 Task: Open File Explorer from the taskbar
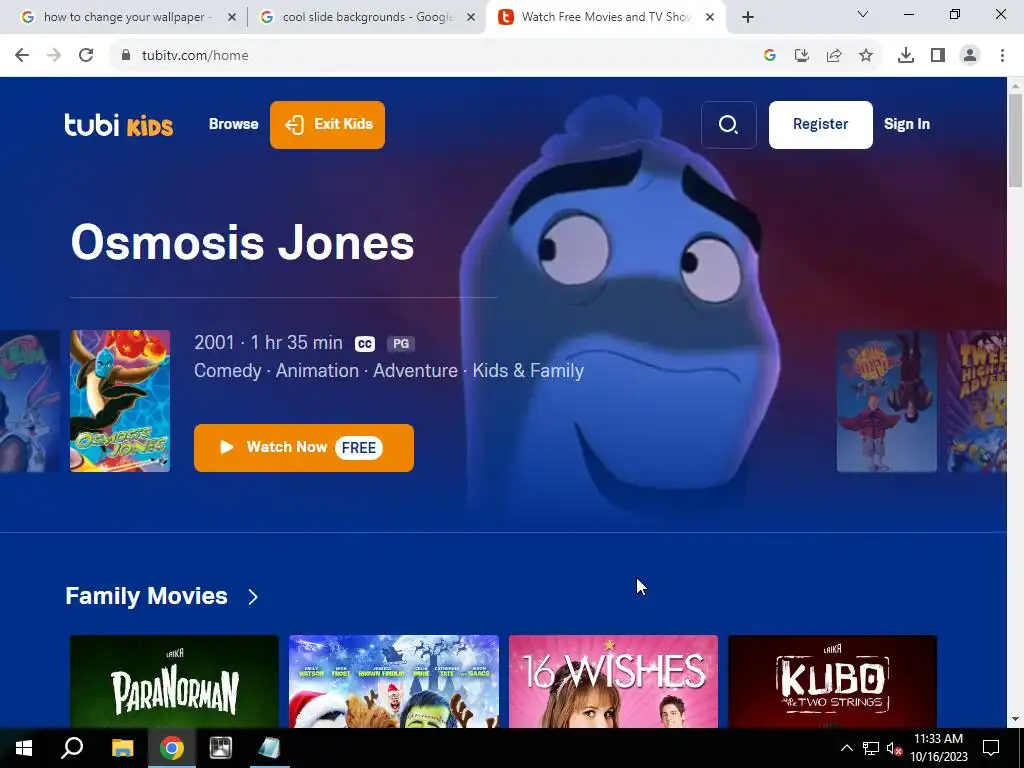coord(122,748)
